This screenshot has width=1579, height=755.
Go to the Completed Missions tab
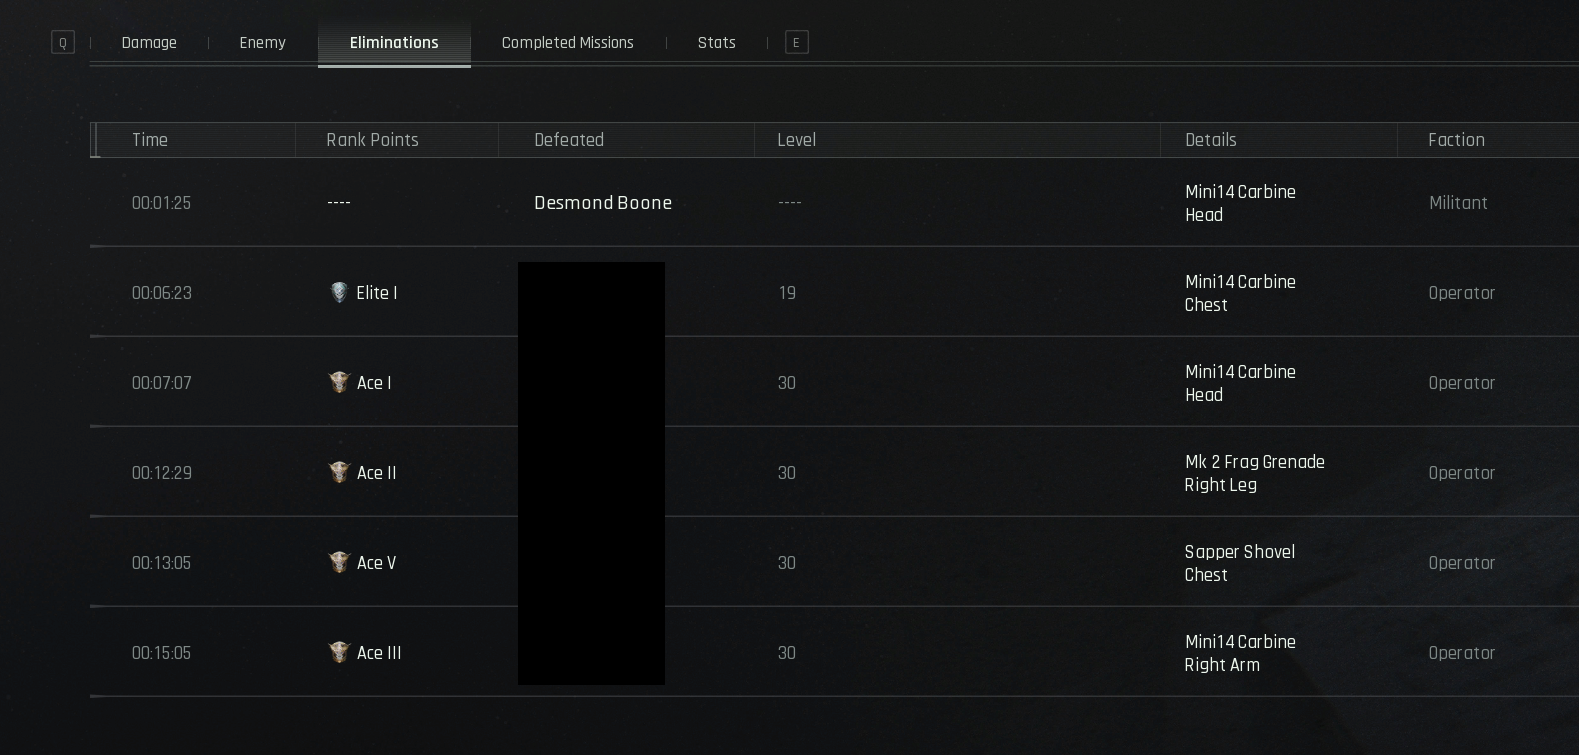tap(567, 43)
